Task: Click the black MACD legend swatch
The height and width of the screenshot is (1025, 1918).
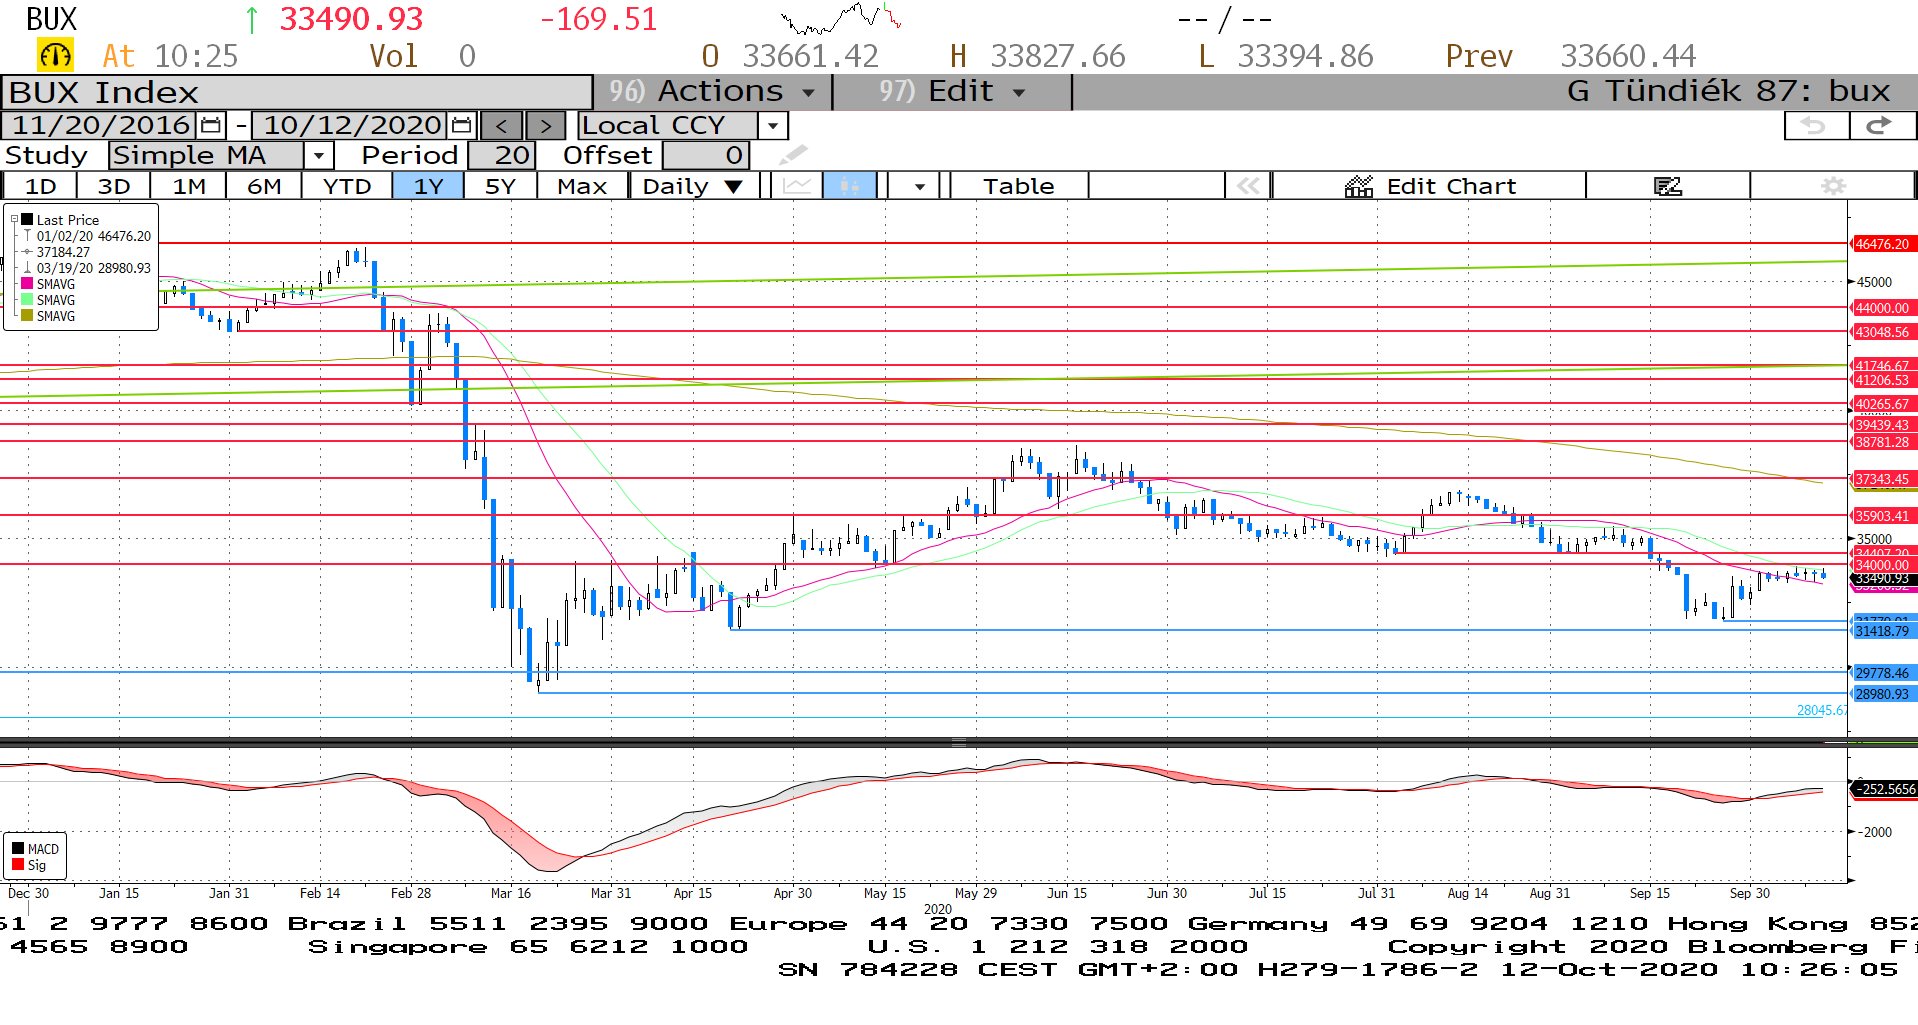Action: click(18, 849)
